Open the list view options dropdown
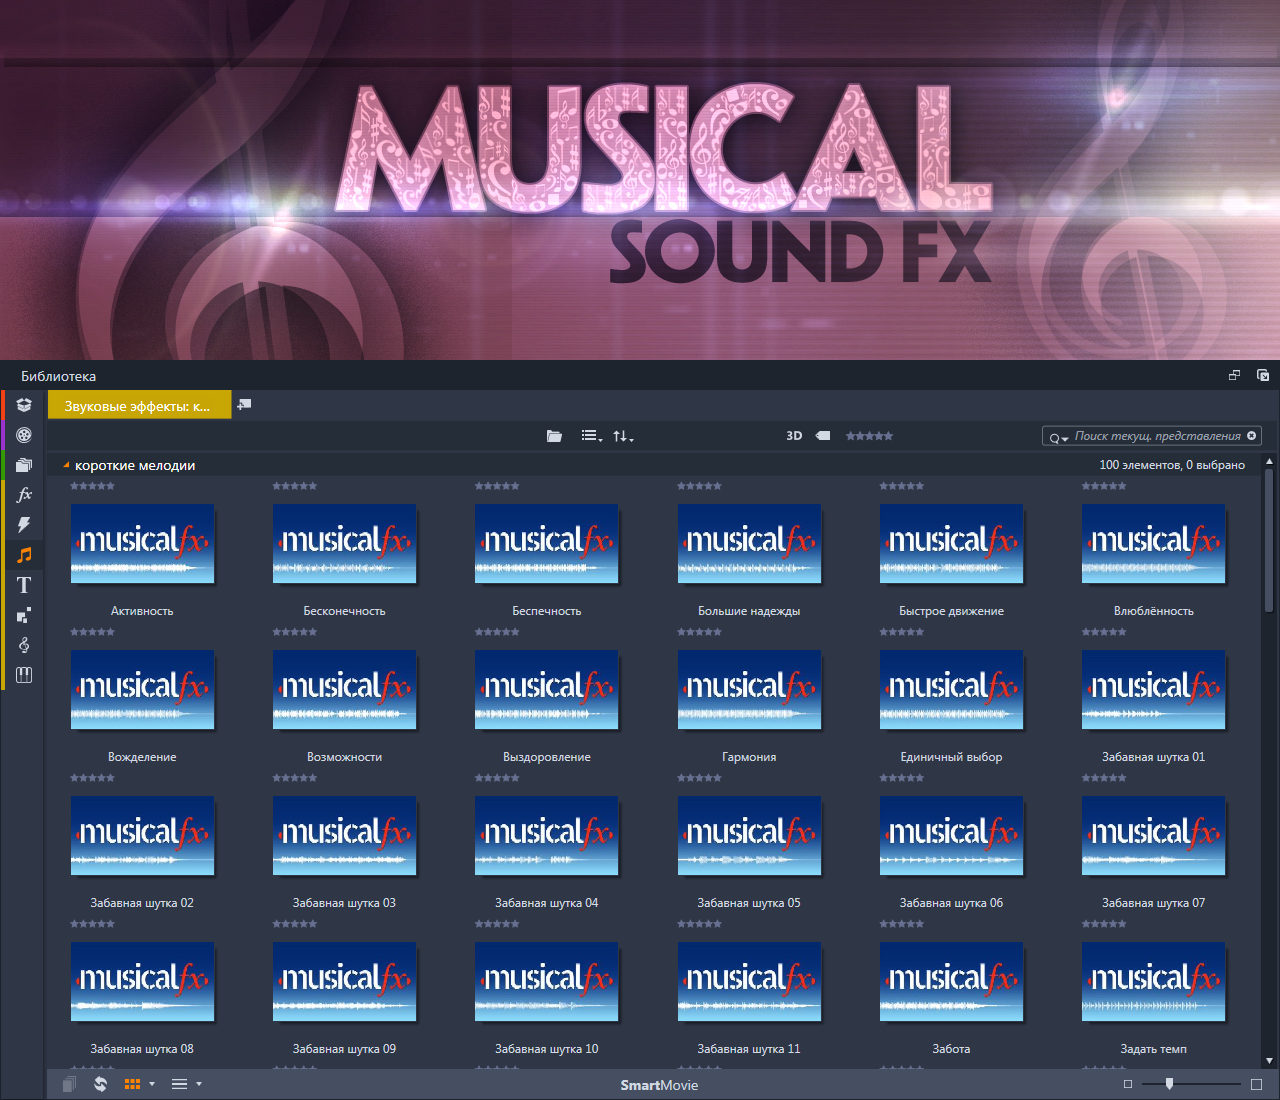The image size is (1280, 1100). 592,436
